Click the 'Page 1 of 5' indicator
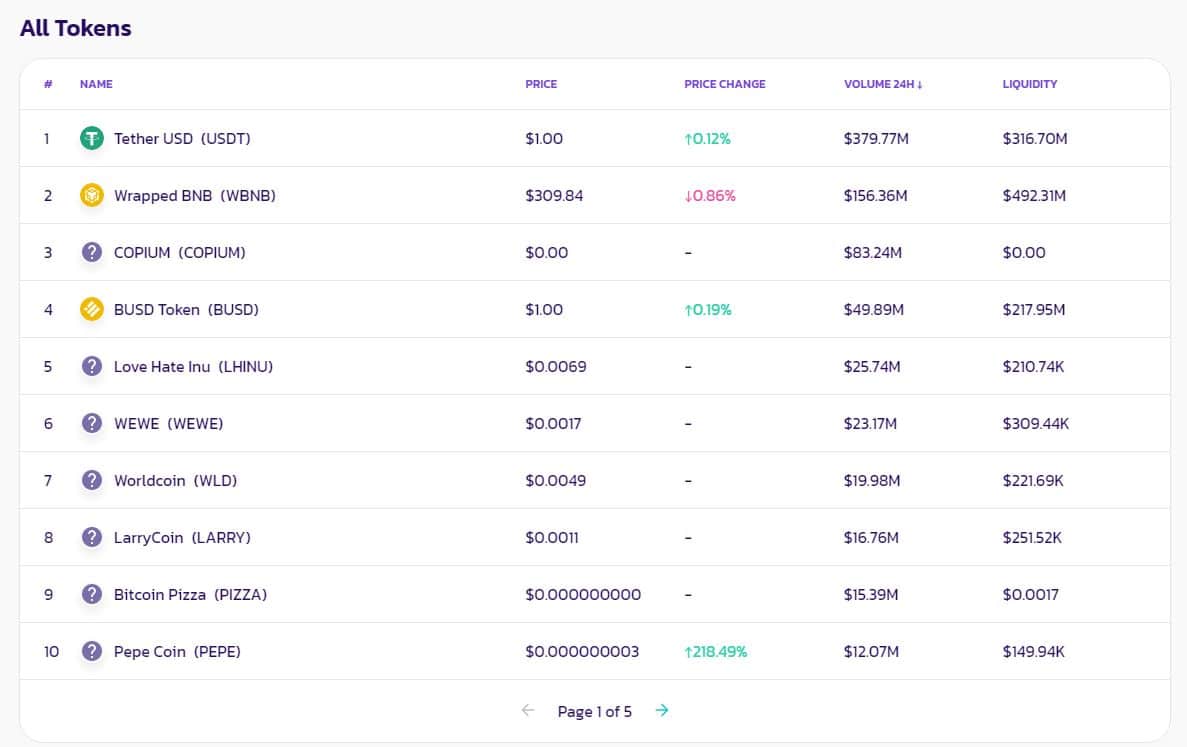The image size is (1187, 747). (594, 711)
